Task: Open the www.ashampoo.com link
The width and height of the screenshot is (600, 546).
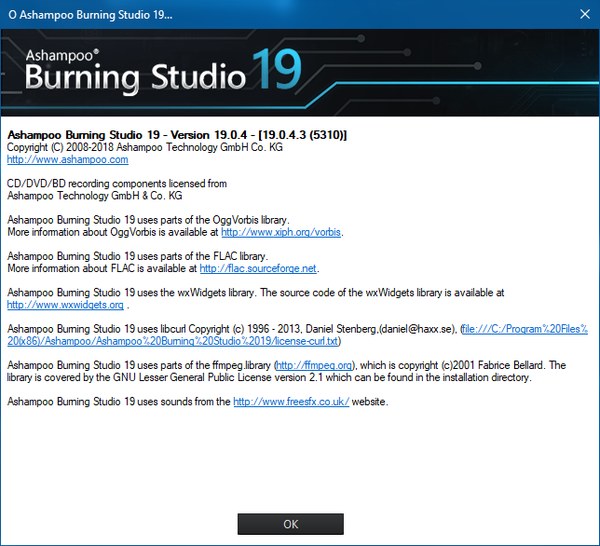Action: (x=67, y=160)
